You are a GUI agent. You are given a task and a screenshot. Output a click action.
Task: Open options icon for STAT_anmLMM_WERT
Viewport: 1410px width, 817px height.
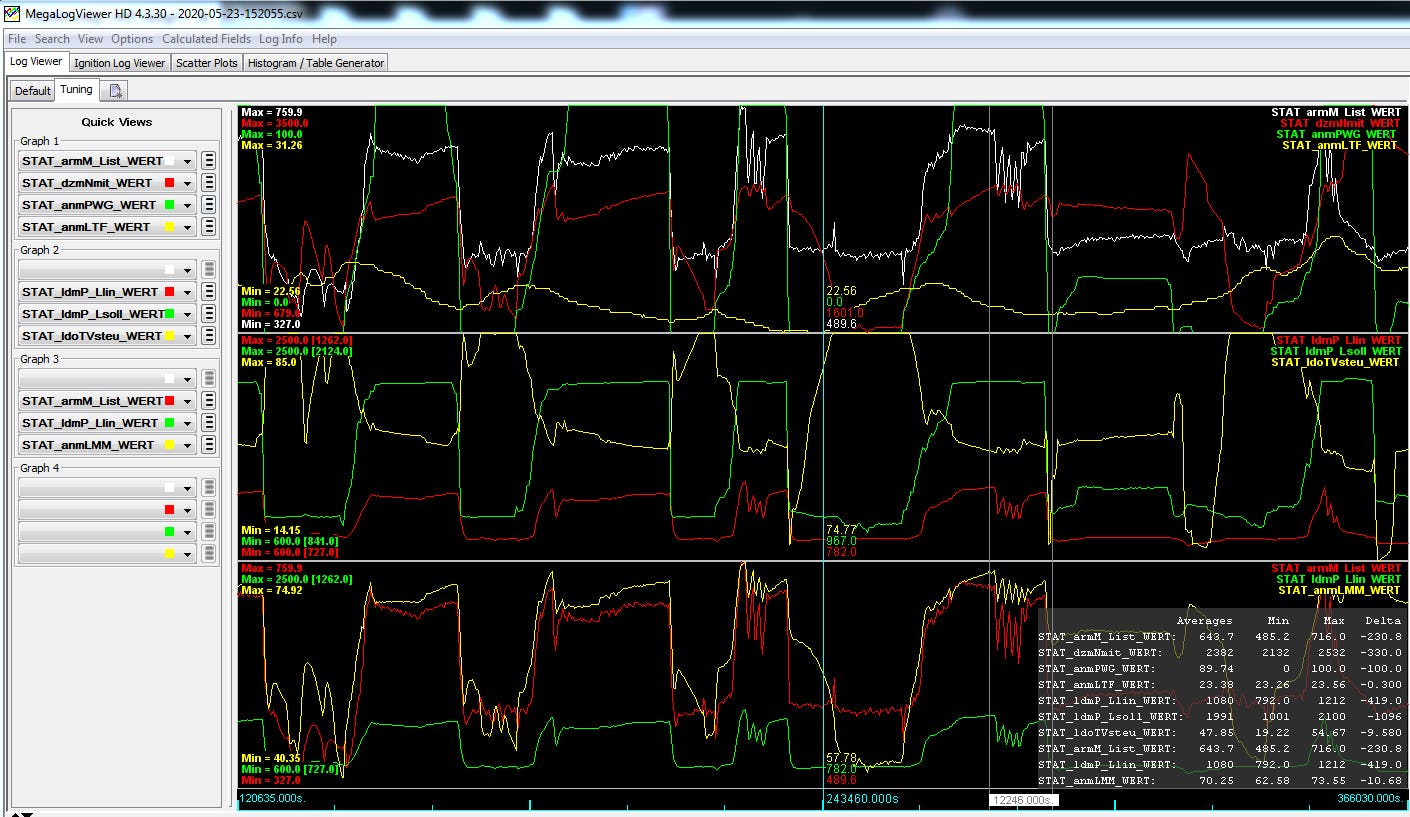point(209,445)
